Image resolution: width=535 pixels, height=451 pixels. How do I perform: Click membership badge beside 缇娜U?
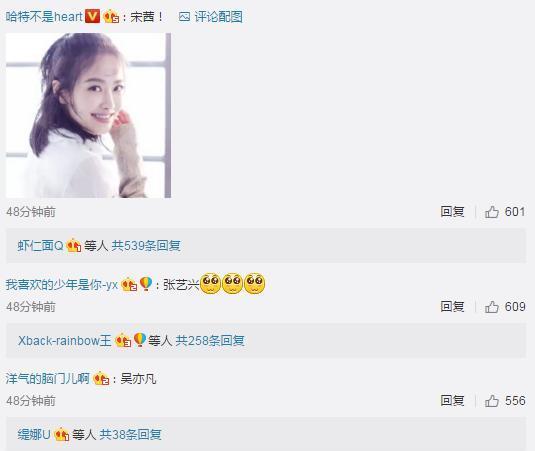[61, 434]
